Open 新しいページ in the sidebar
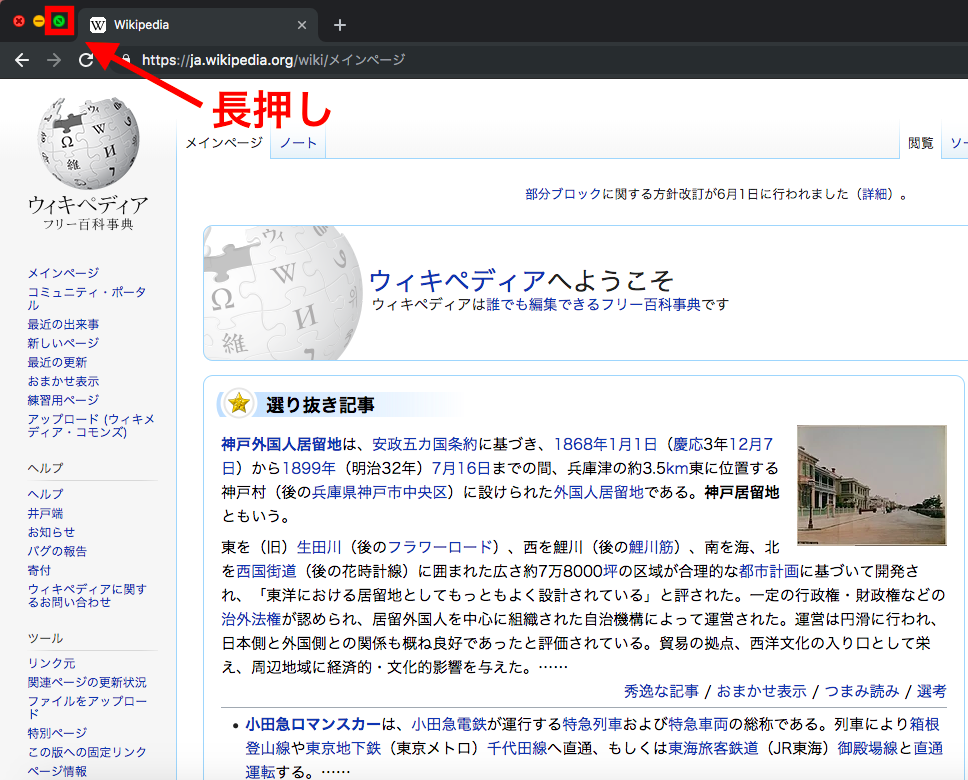 63,343
